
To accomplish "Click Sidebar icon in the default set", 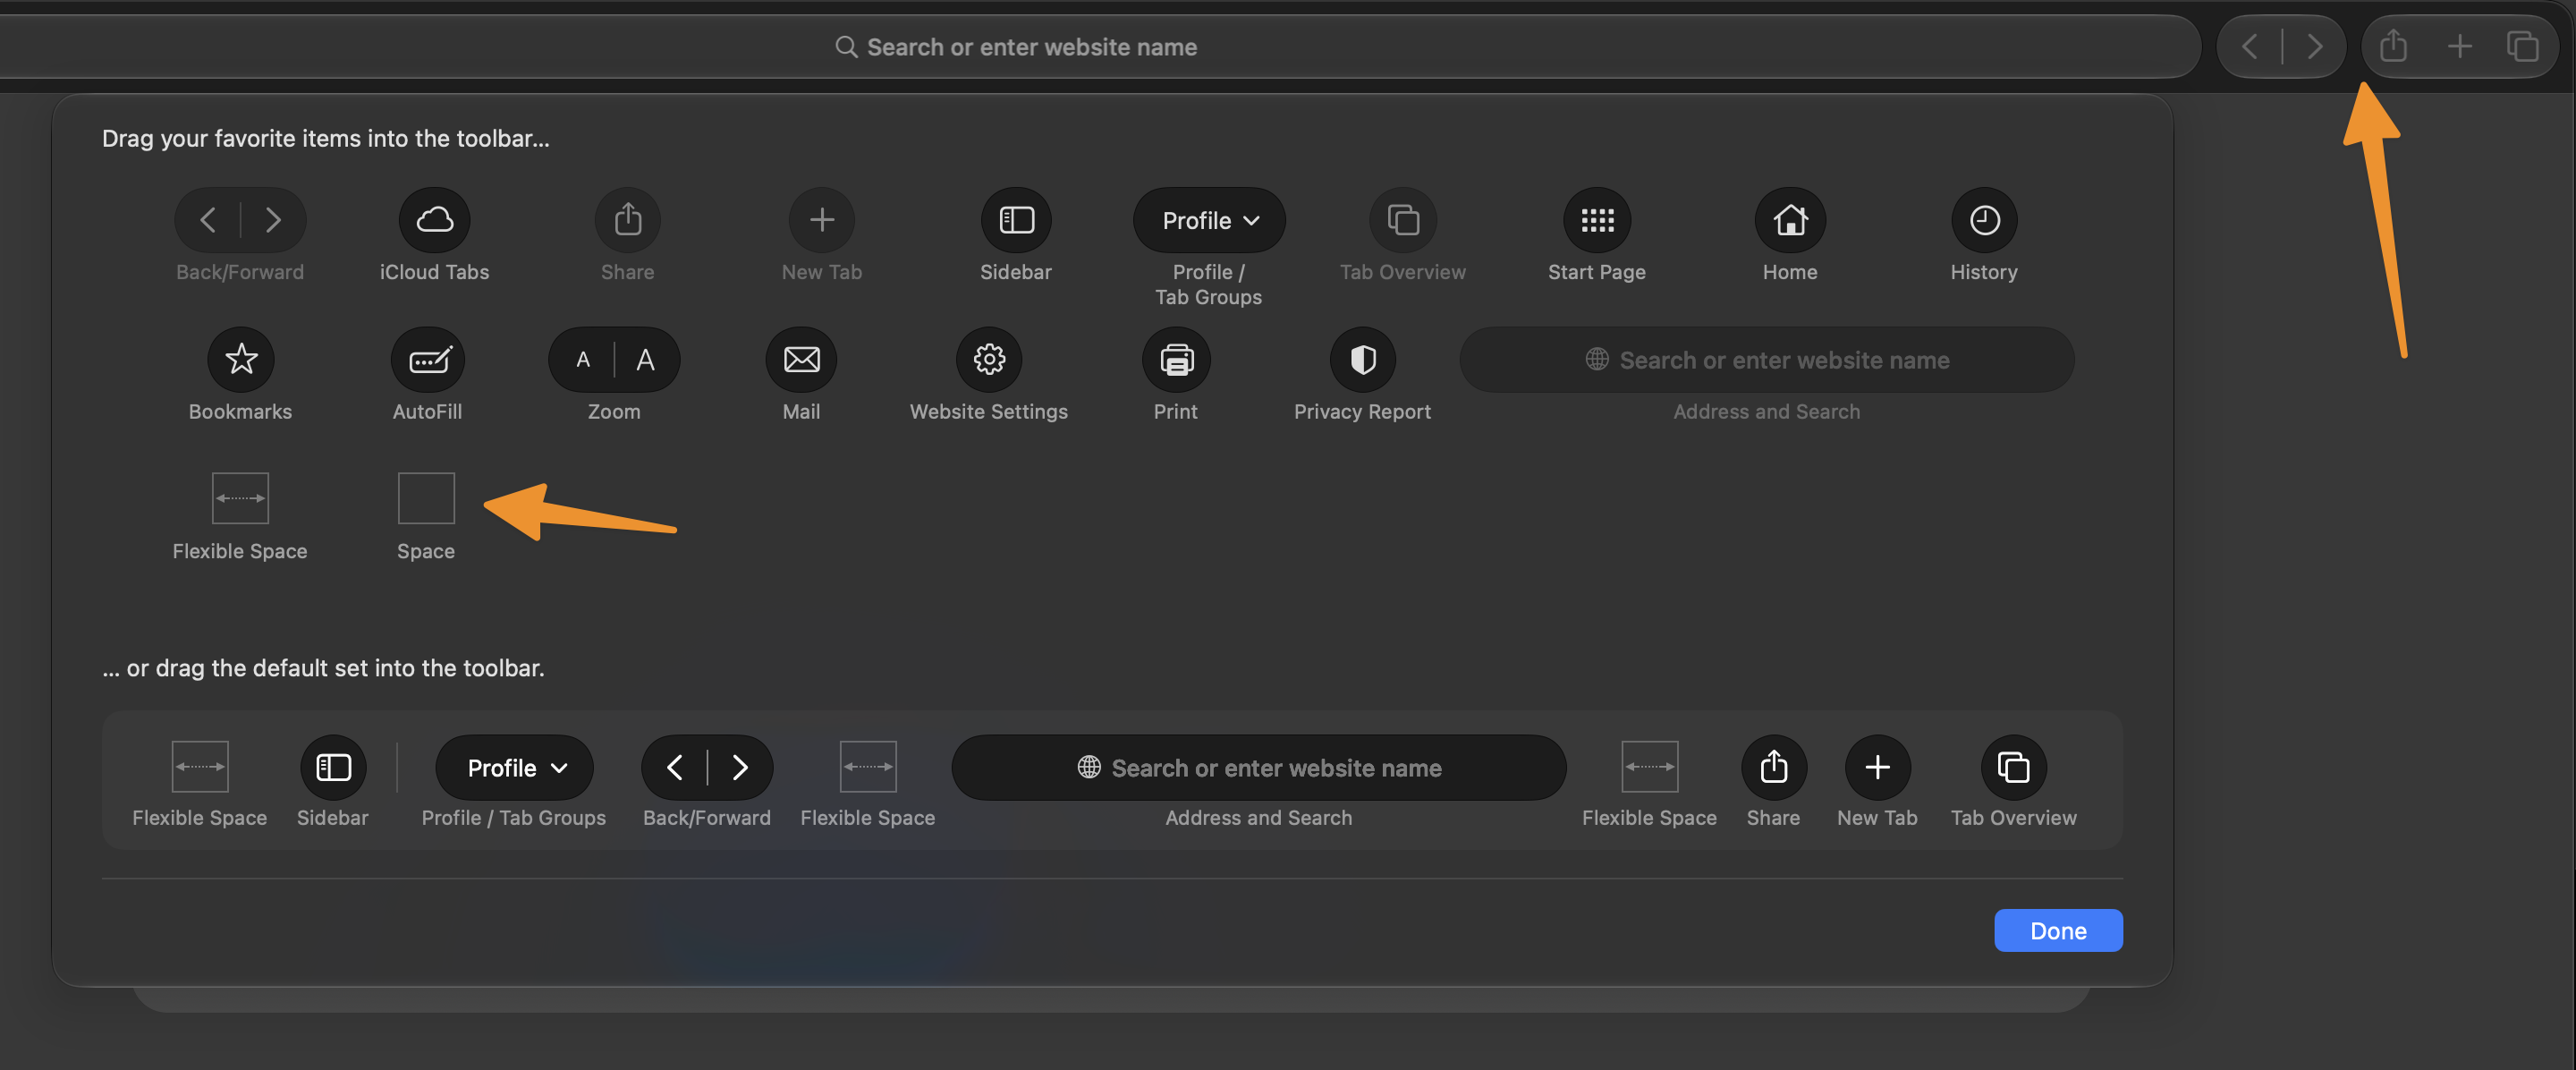I will click(333, 767).
